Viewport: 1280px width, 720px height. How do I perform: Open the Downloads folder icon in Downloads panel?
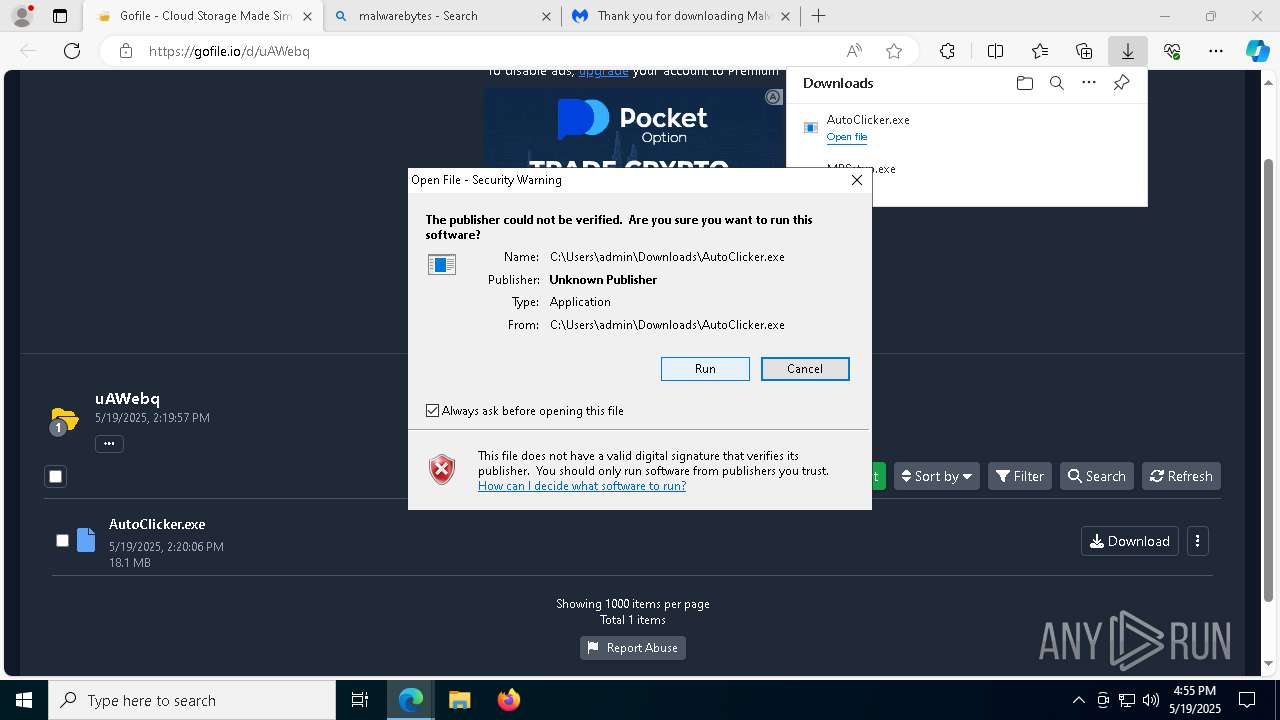(1024, 83)
